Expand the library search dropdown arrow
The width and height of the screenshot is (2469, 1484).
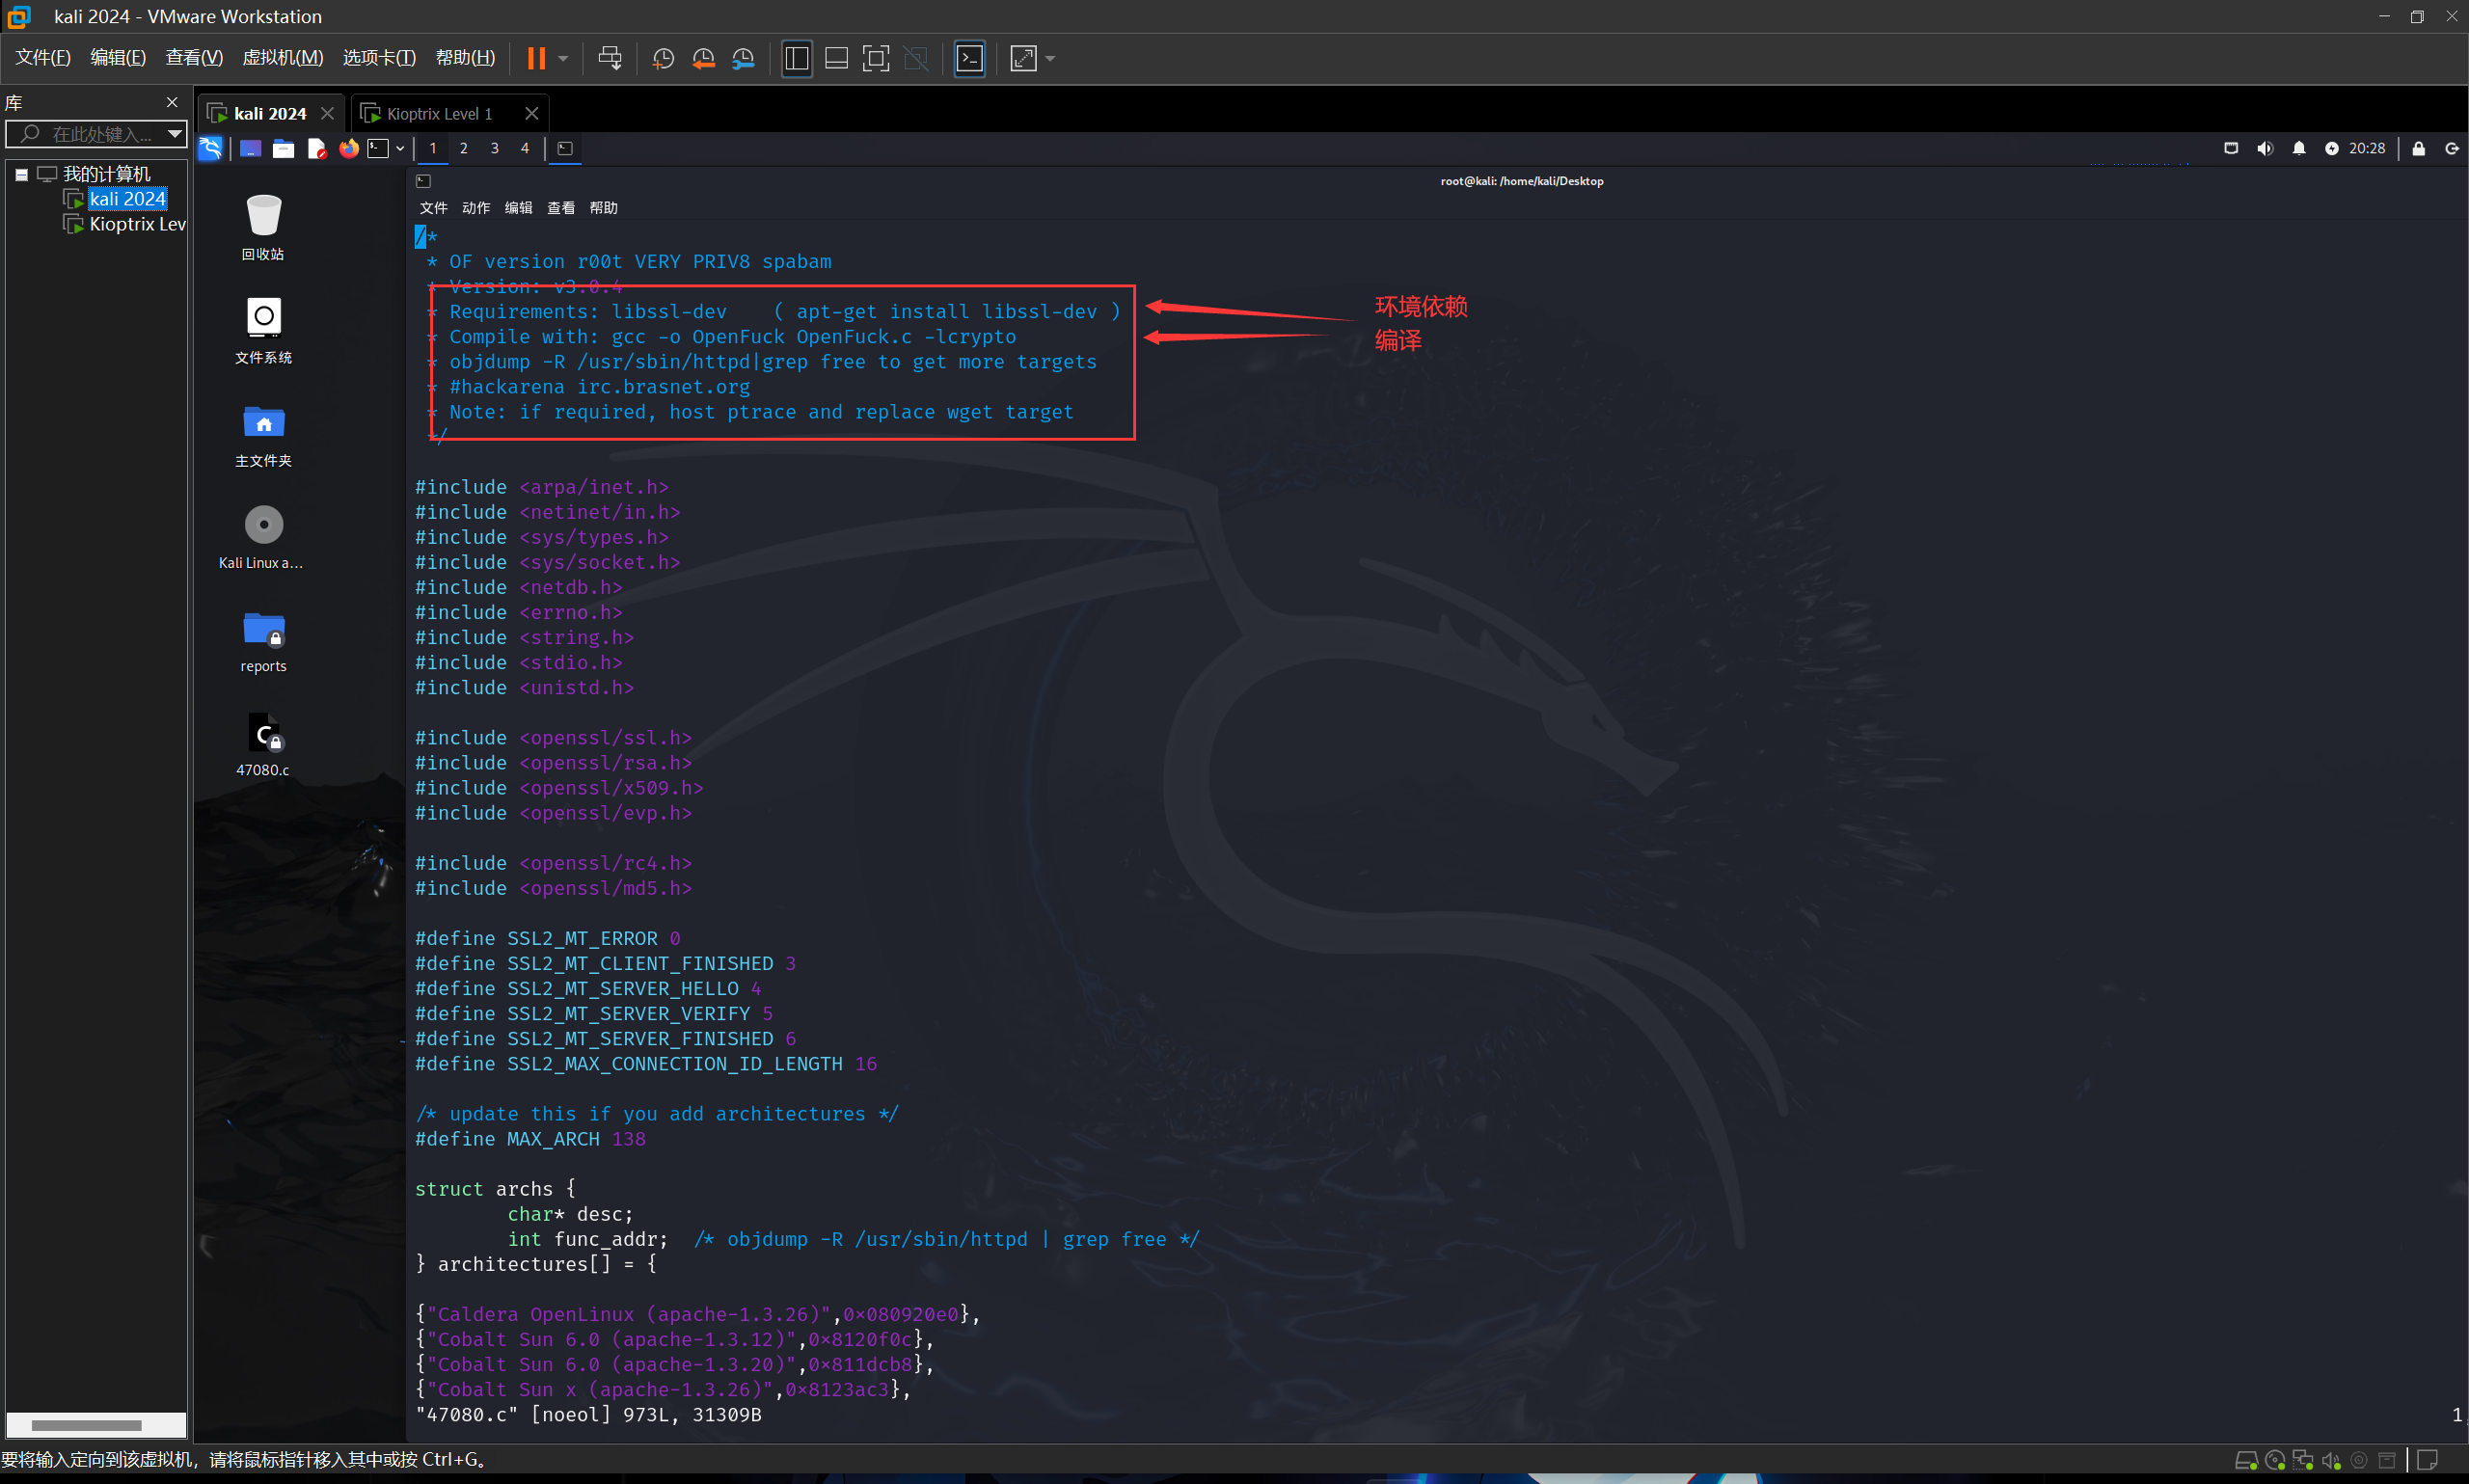pos(174,133)
